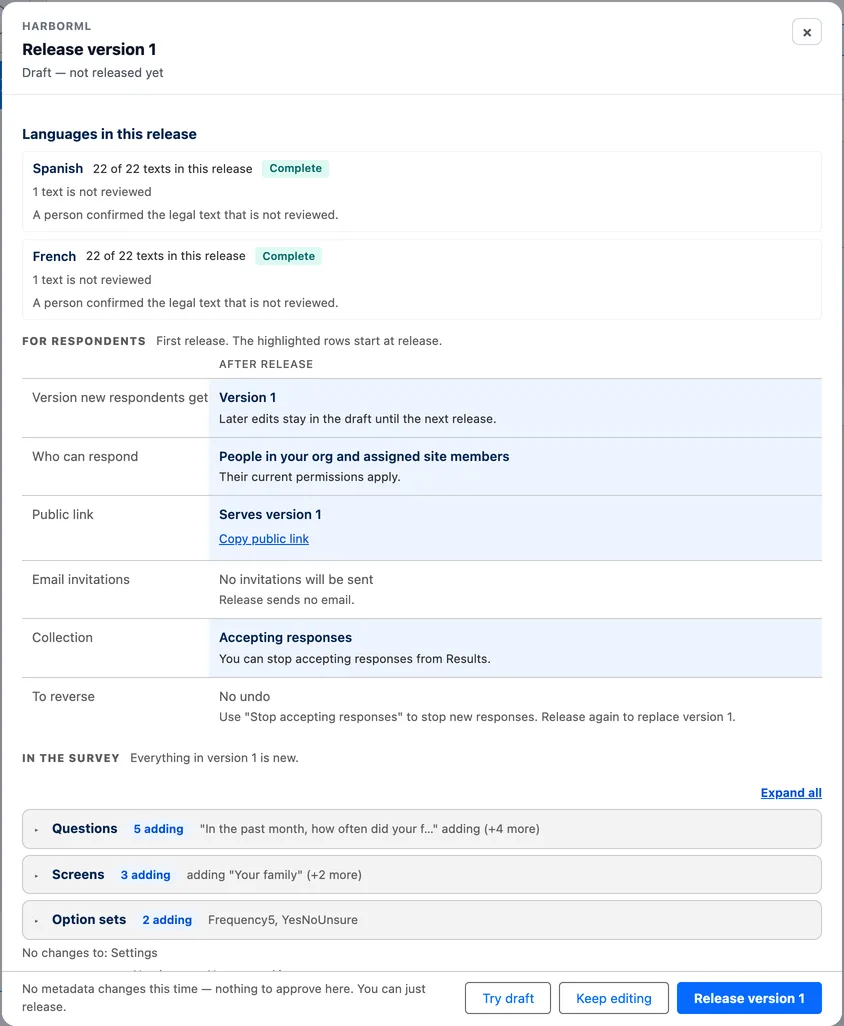Click the '3 adding' count in Screens
The image size is (844, 1026).
pos(145,875)
